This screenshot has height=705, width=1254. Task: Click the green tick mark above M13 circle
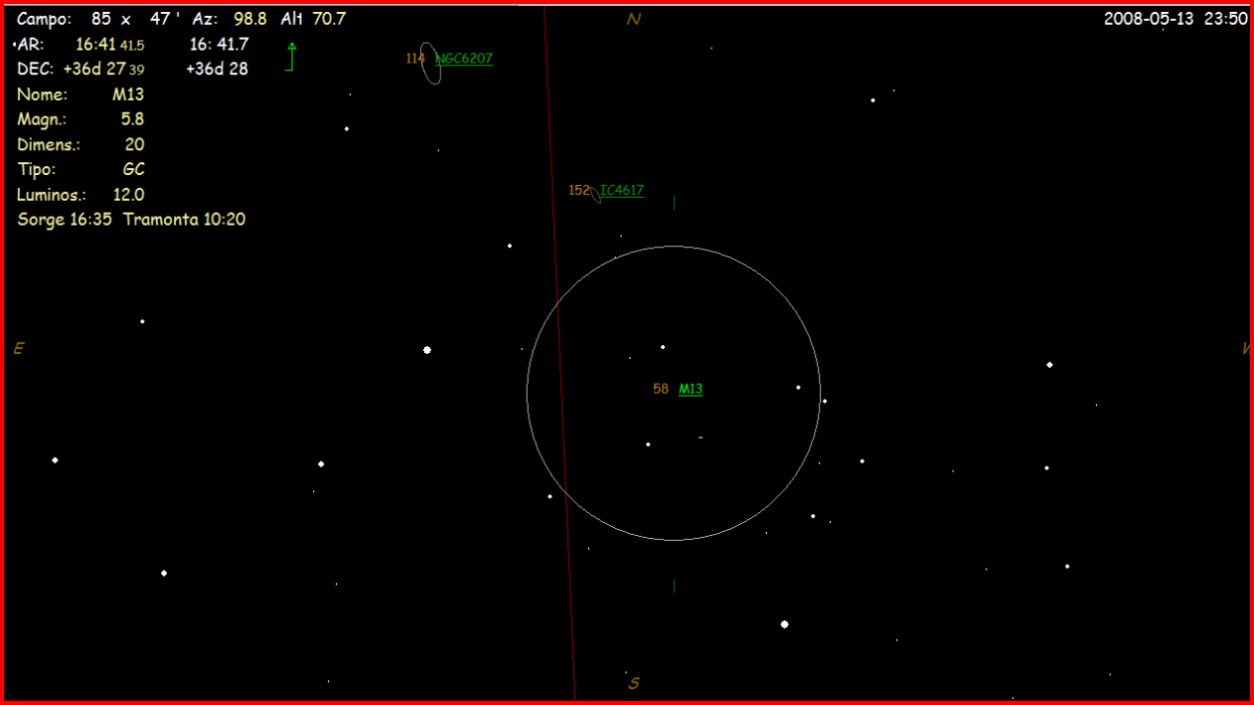coord(674,202)
